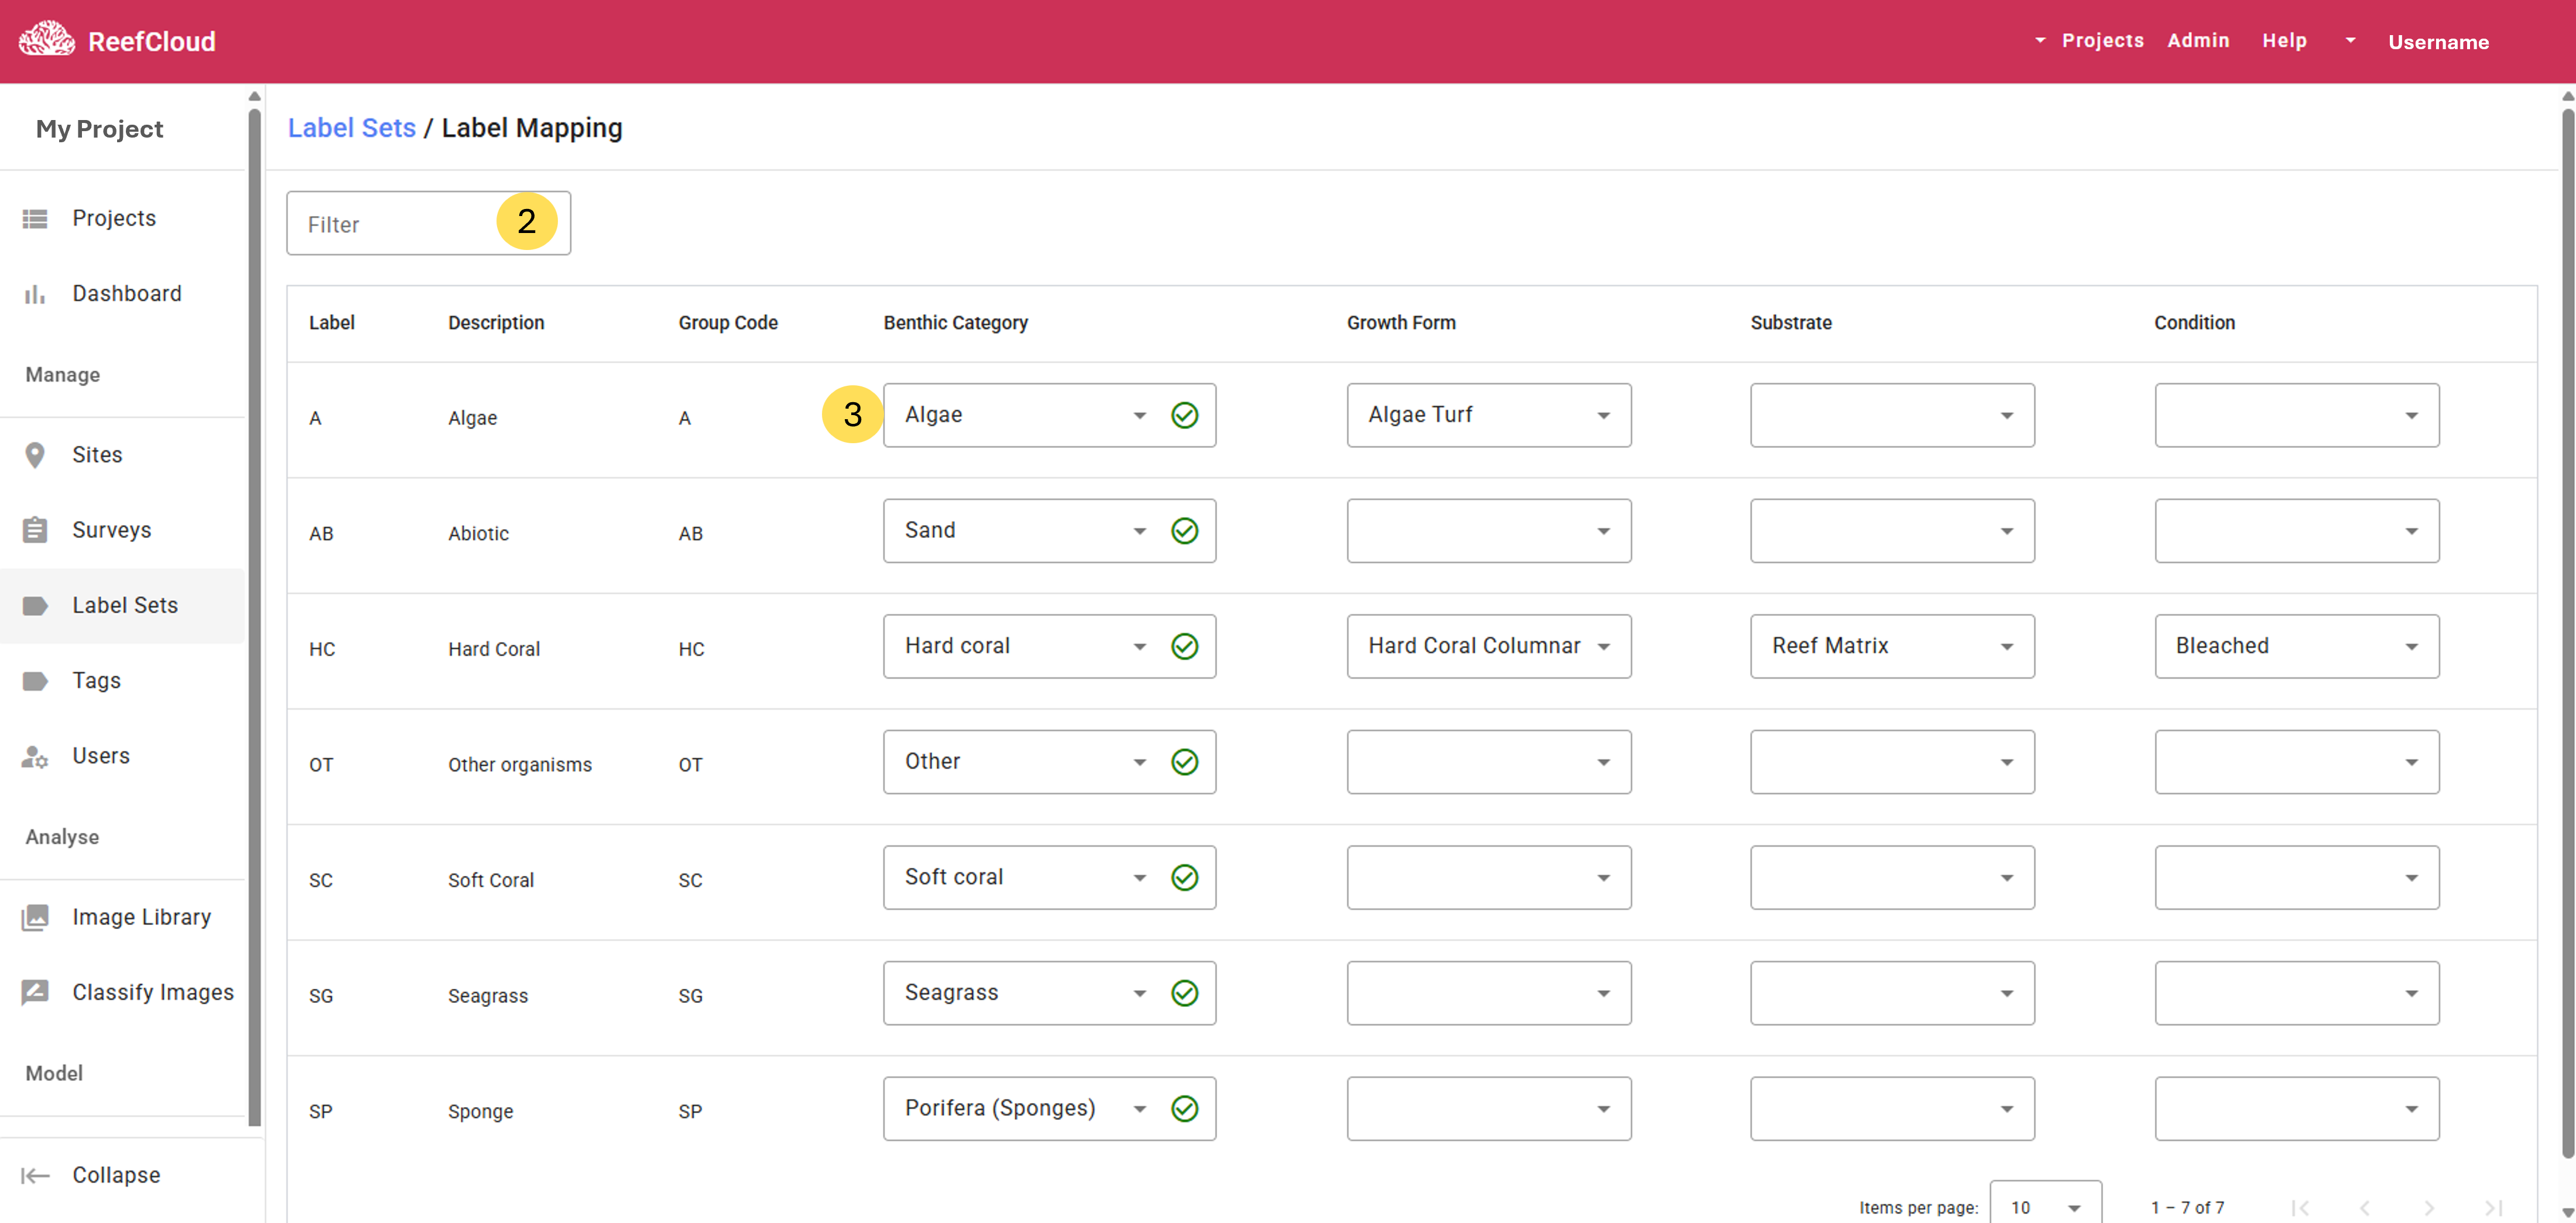This screenshot has height=1223, width=2576.
Task: Open the Tags sidebar item
Action: tap(96, 681)
